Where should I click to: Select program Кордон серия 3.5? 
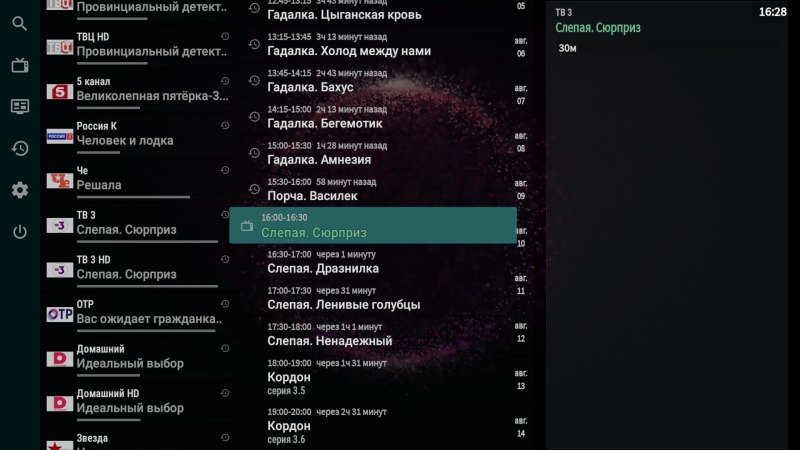click(289, 383)
